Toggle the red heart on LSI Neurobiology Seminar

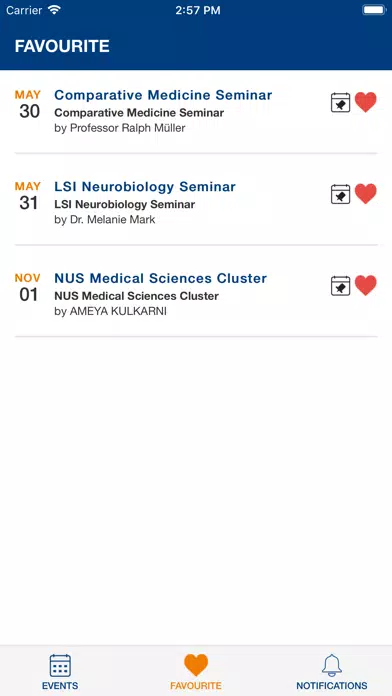click(366, 194)
